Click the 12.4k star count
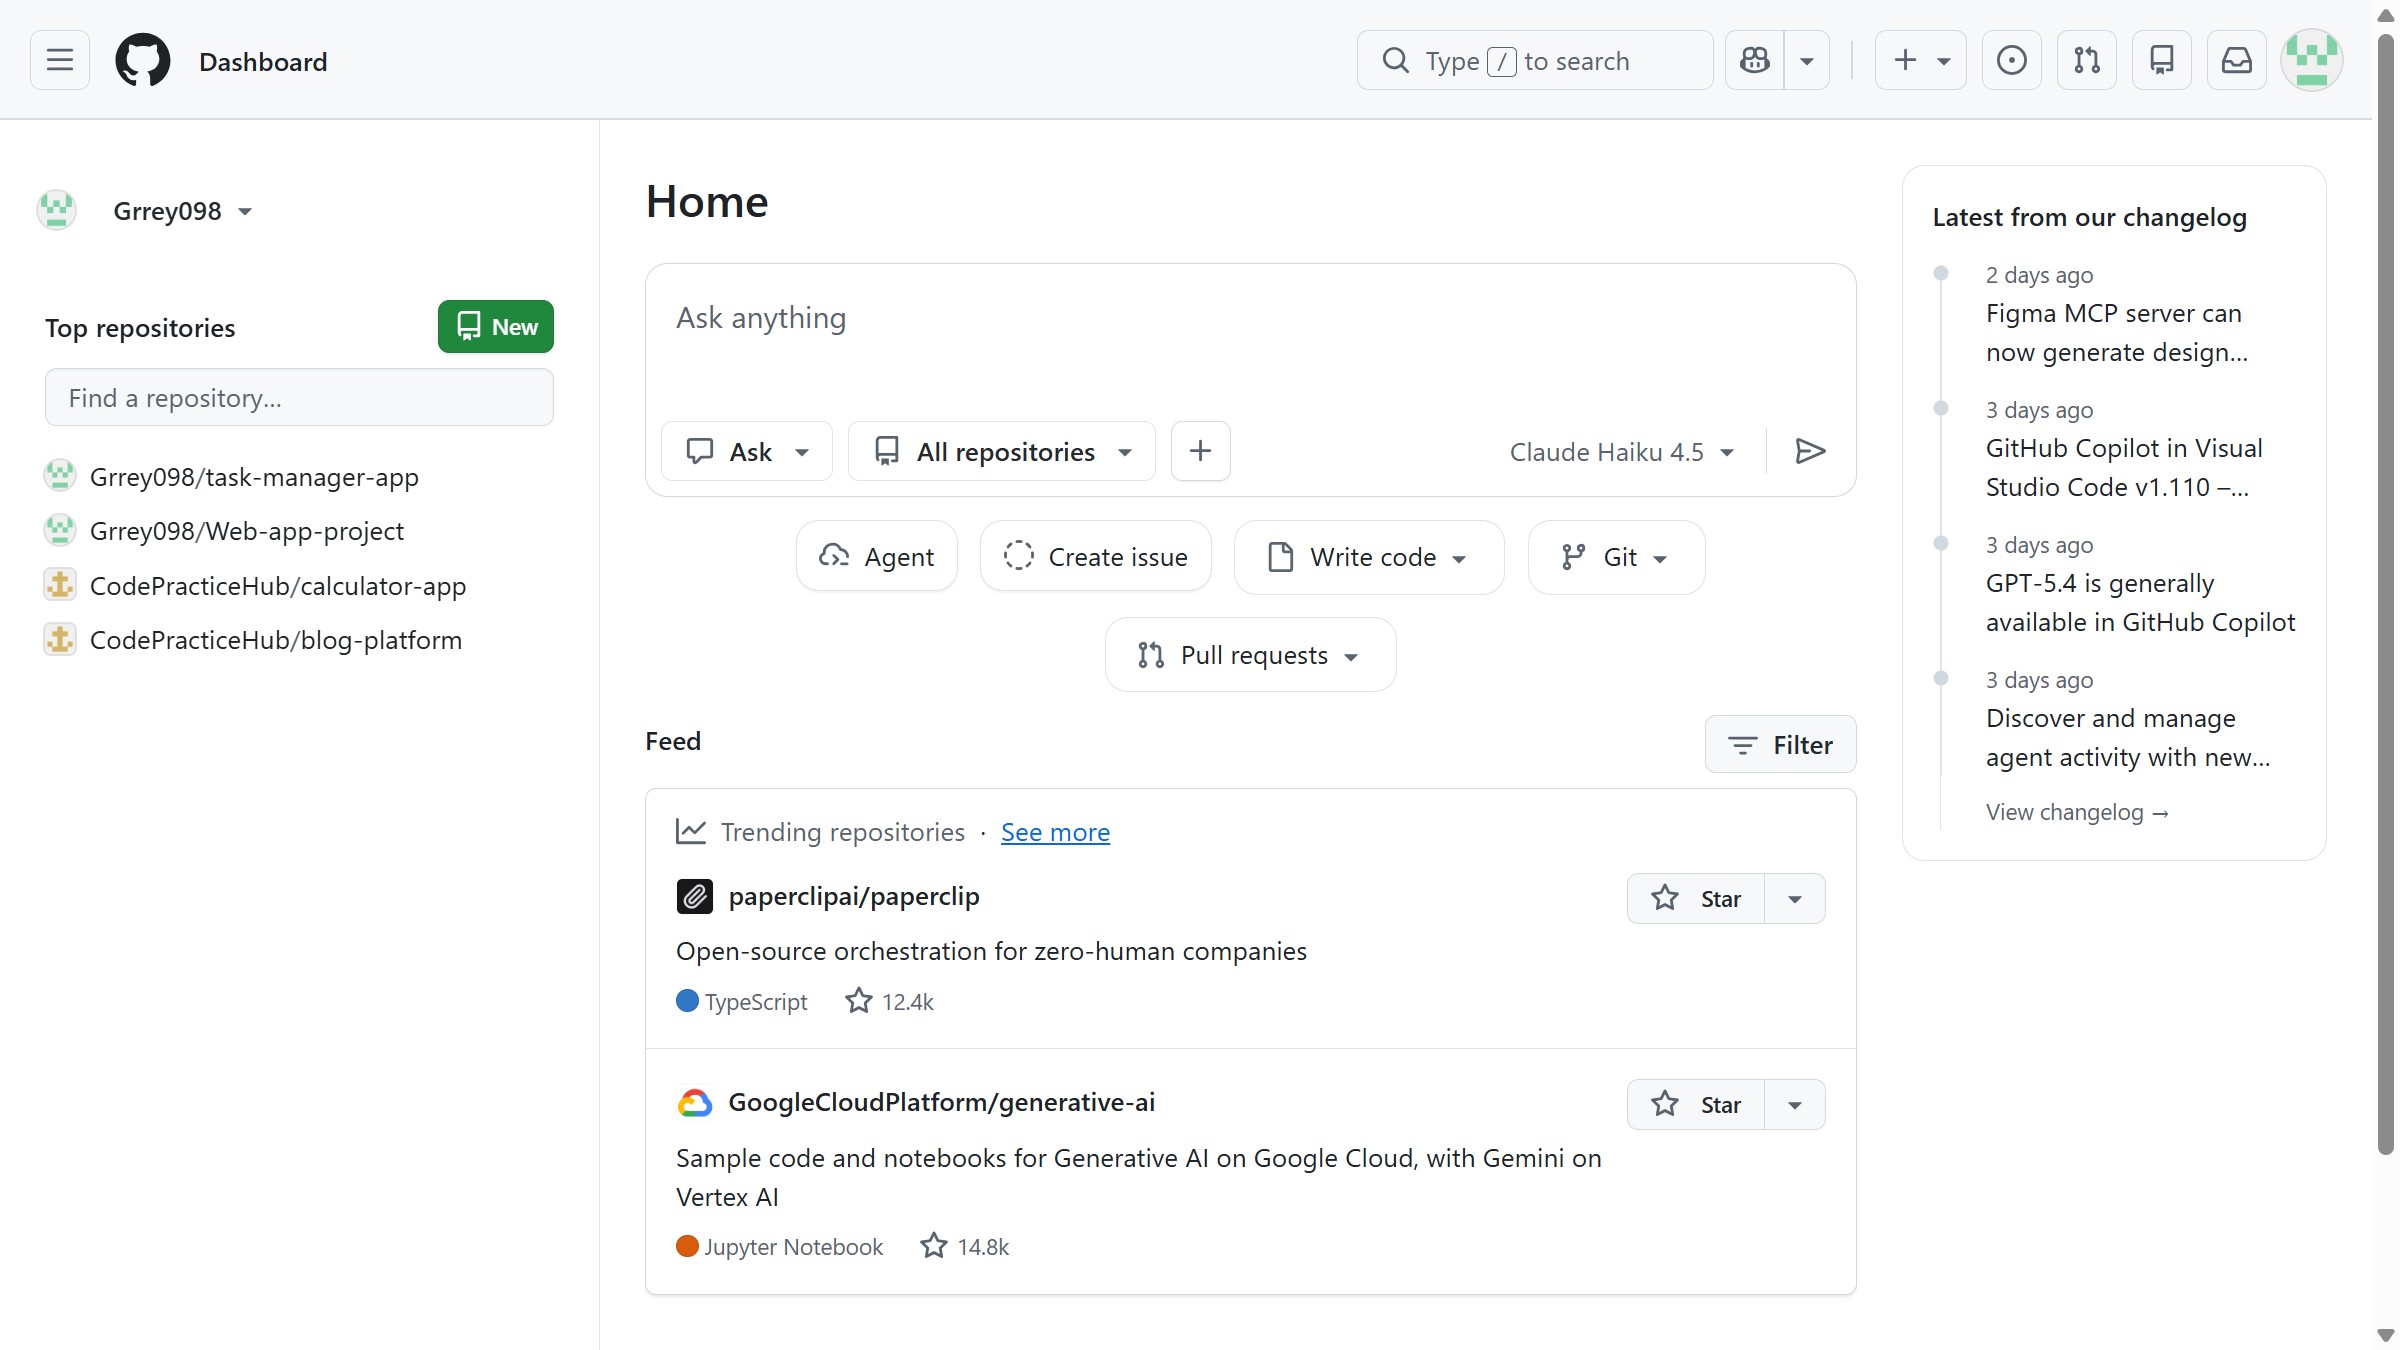The image size is (2400, 1350). pyautogui.click(x=889, y=1002)
